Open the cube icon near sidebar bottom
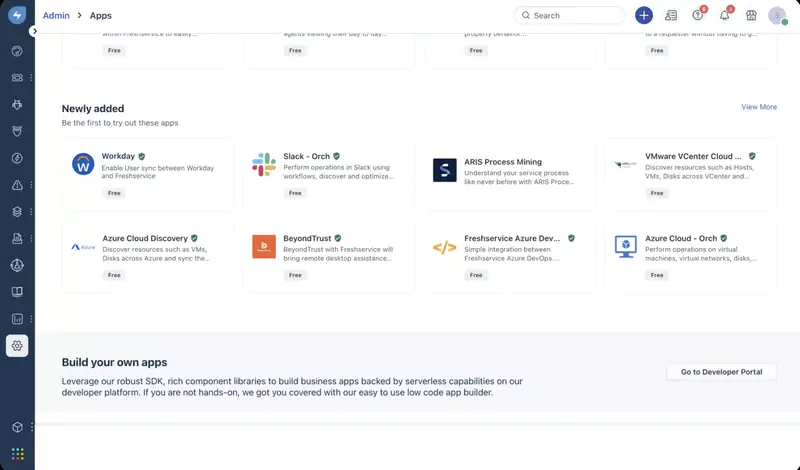 pyautogui.click(x=17, y=427)
